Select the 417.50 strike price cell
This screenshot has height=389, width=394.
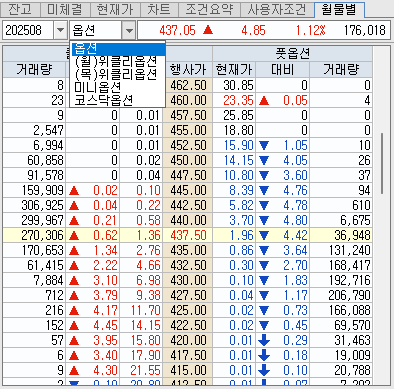(188, 355)
